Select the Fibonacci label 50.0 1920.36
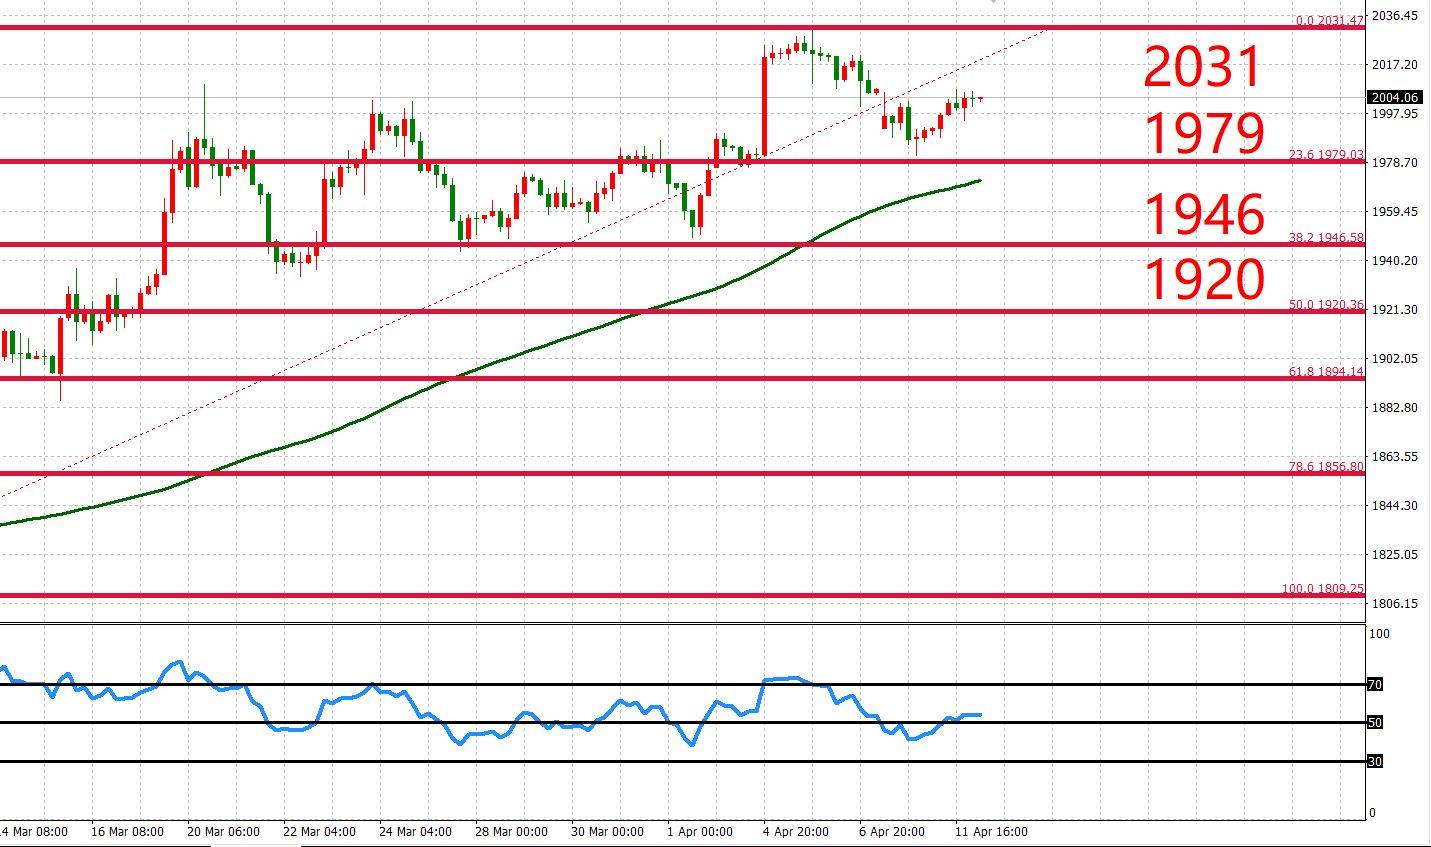Screen dimensions: 1431x847 pyautogui.click(x=1326, y=305)
